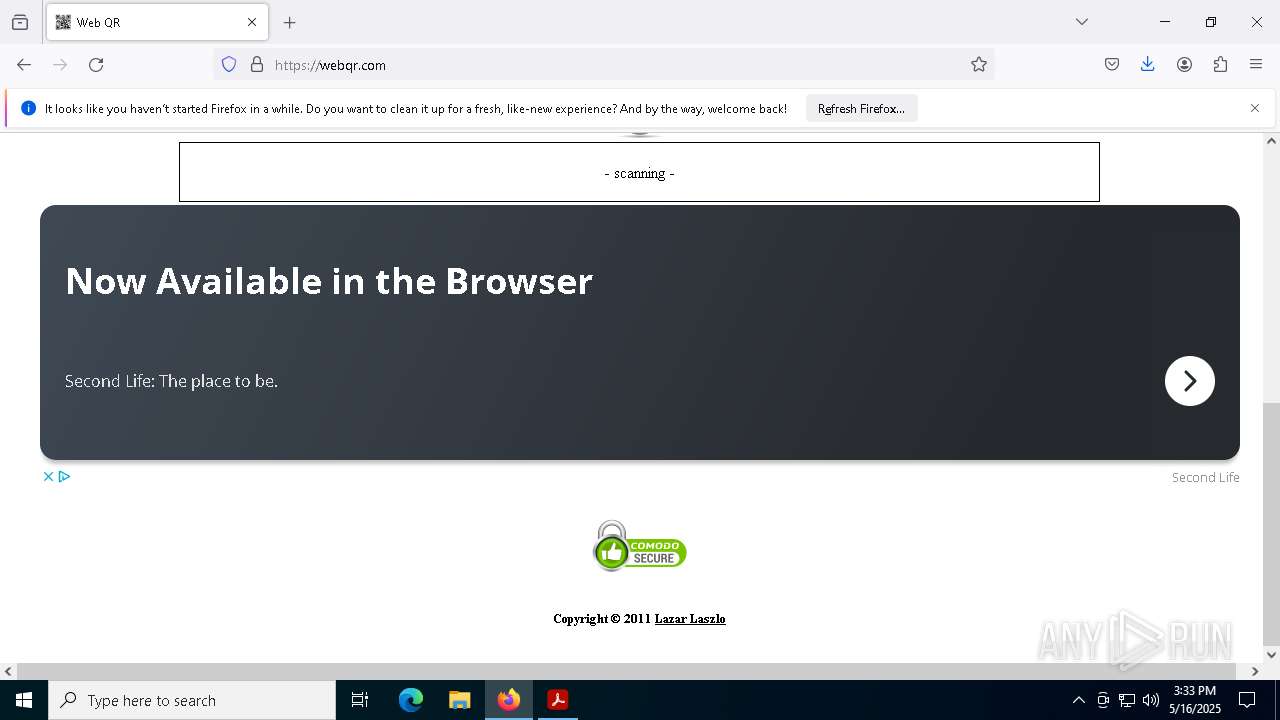The image size is (1280, 720).
Task: Click the Refresh Firefox button
Action: [x=861, y=109]
